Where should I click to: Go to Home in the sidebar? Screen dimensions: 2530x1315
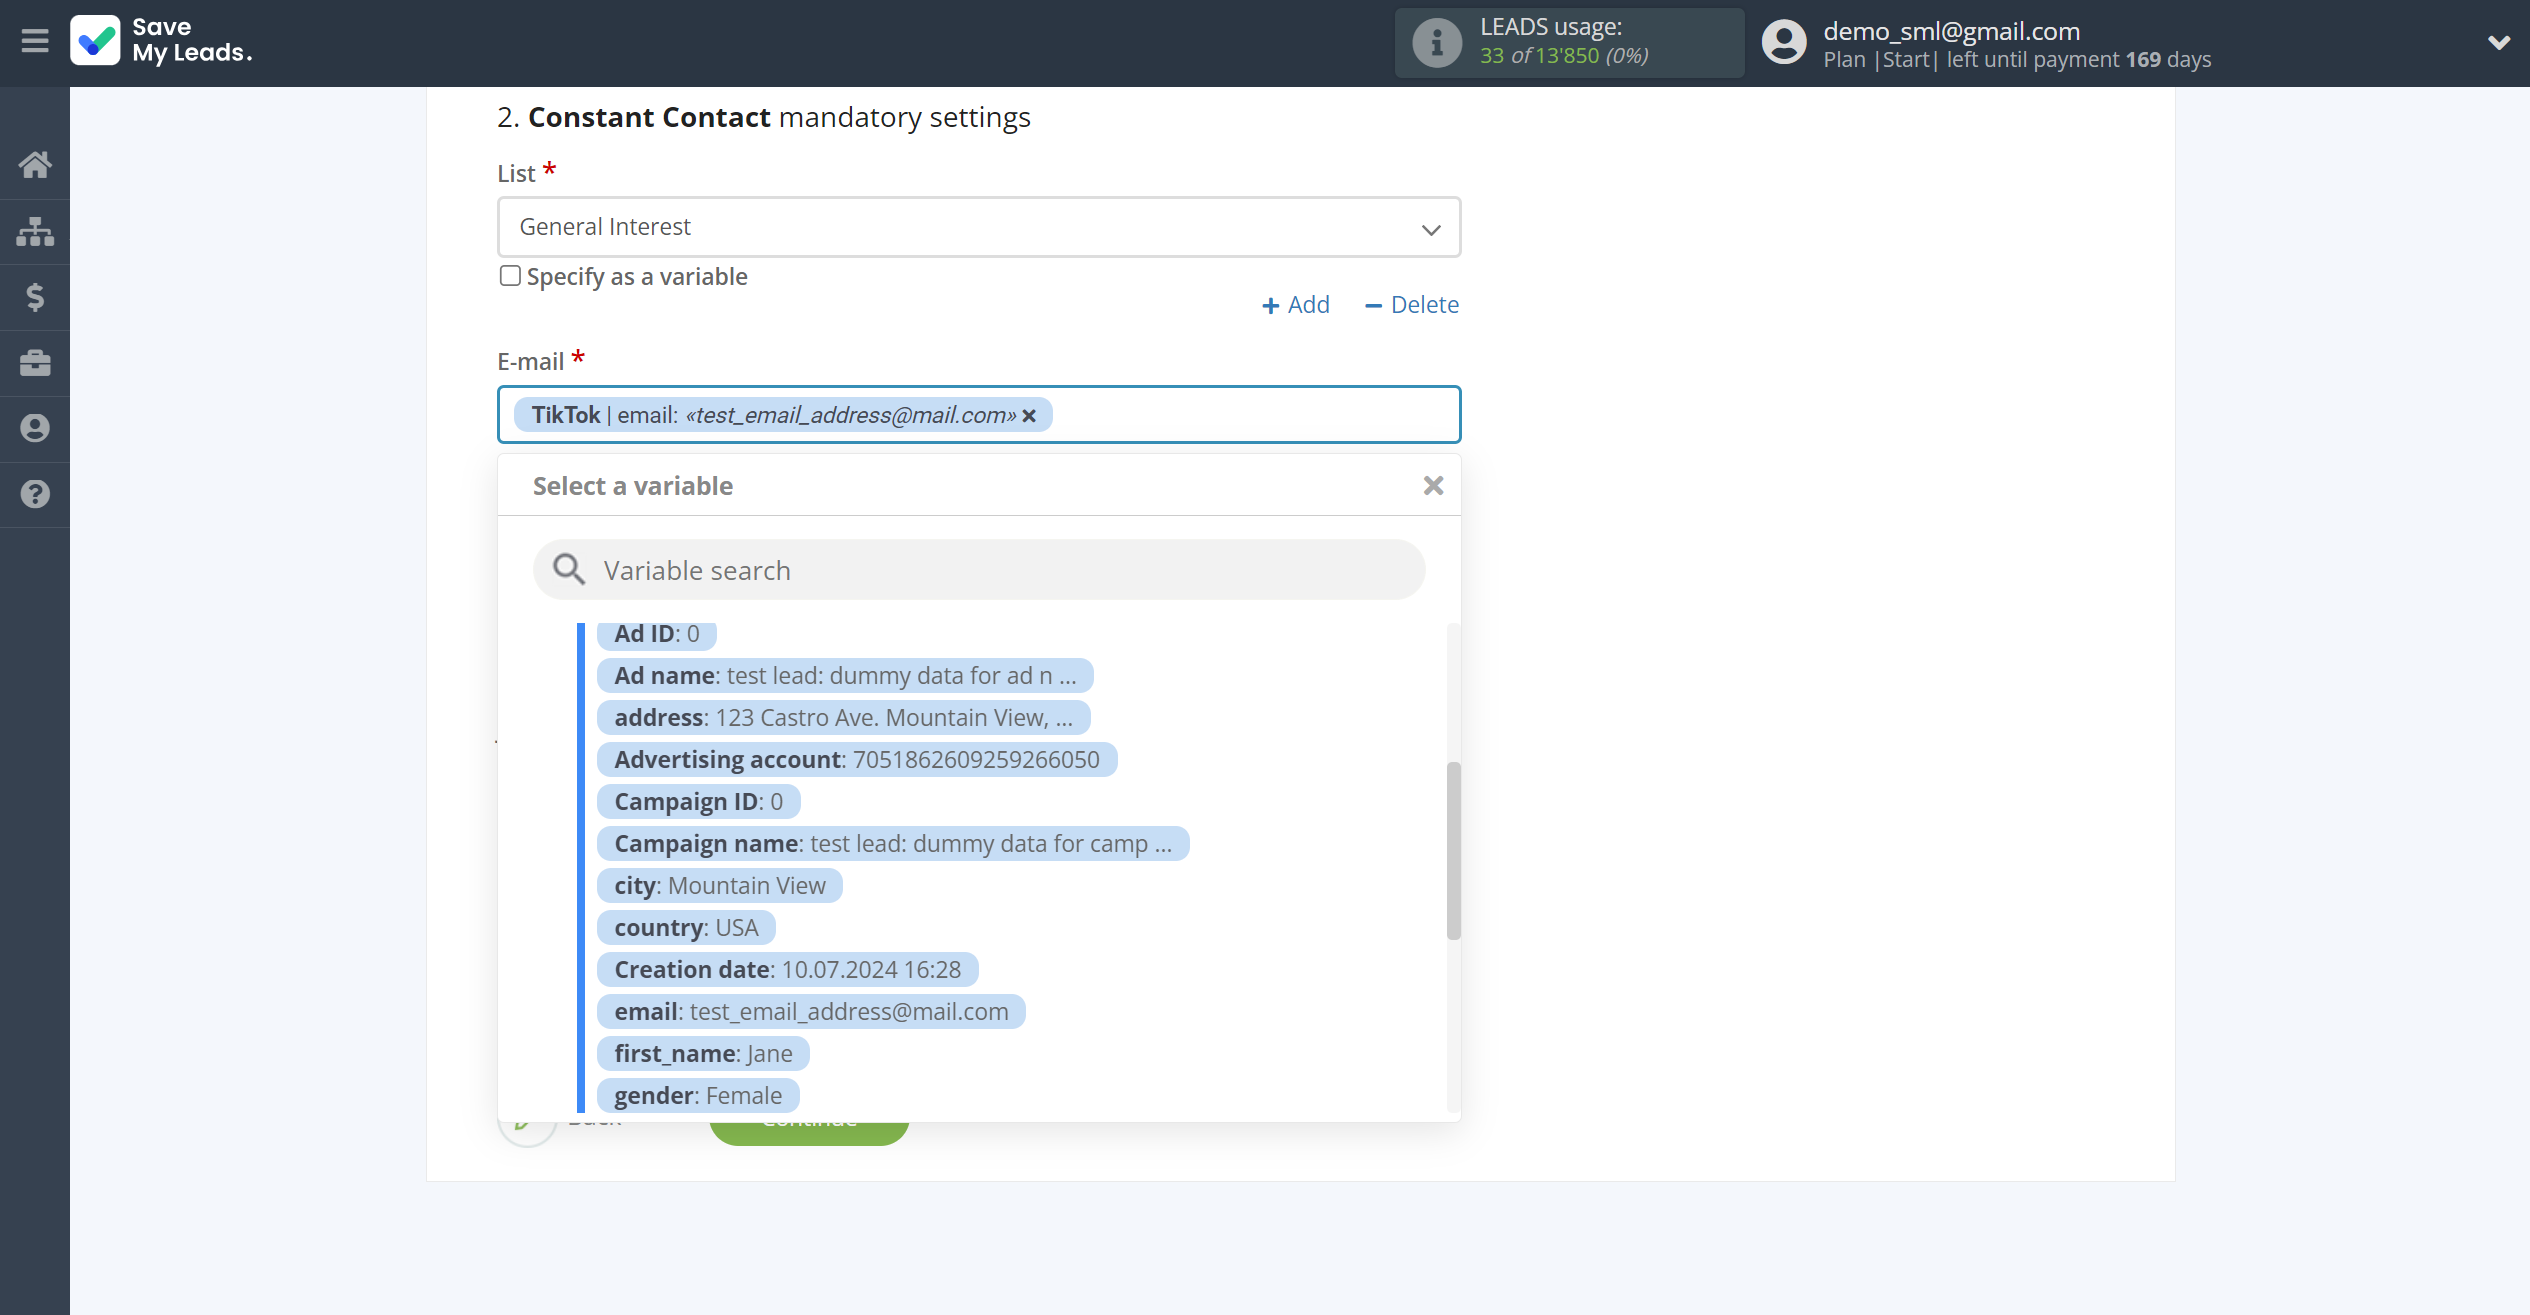coord(35,165)
